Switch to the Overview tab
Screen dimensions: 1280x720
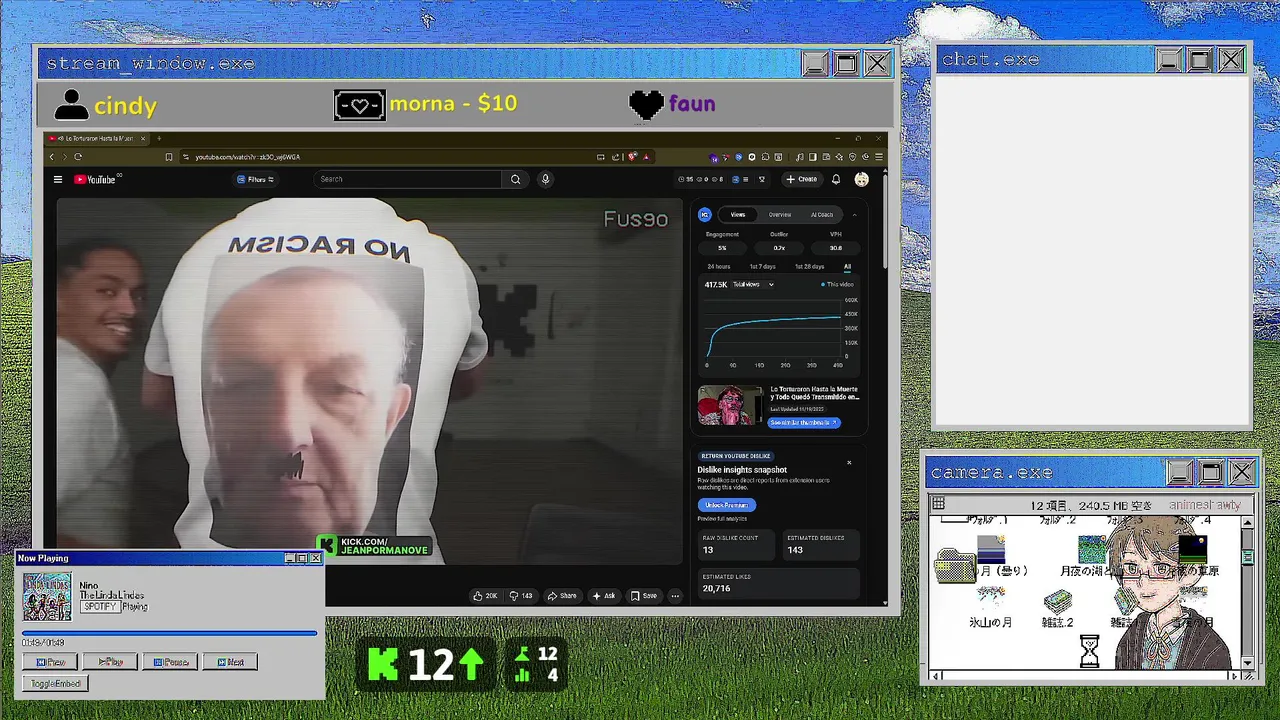[780, 214]
